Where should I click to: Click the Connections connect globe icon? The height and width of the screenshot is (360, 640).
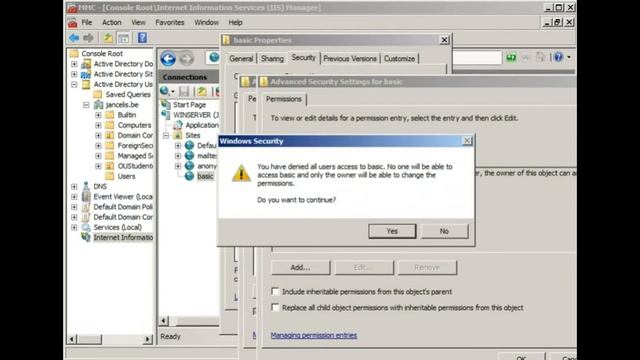click(165, 91)
